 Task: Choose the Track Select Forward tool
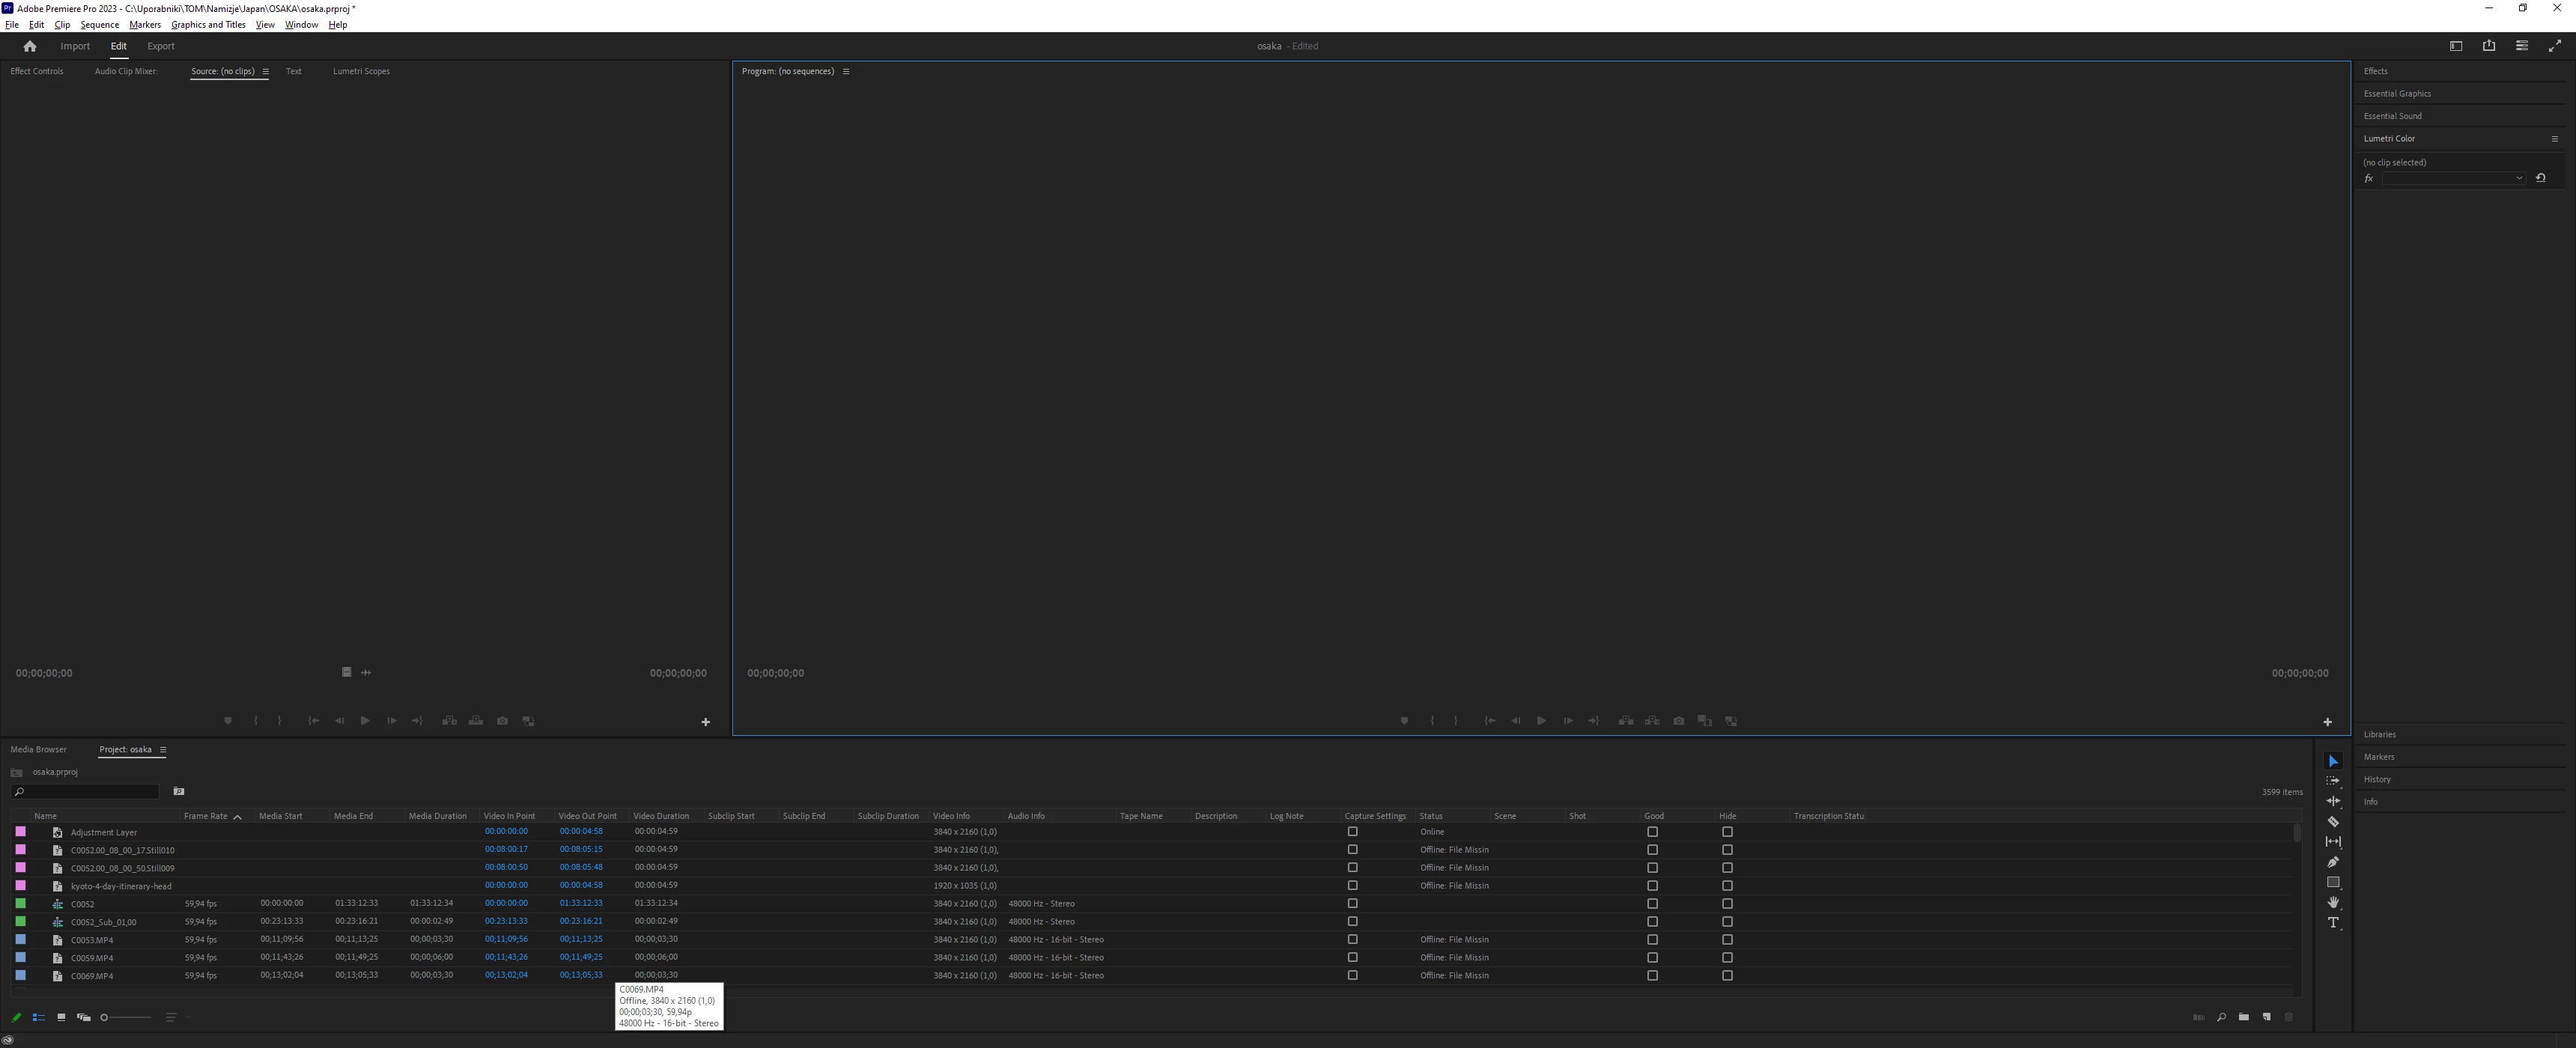[2333, 781]
